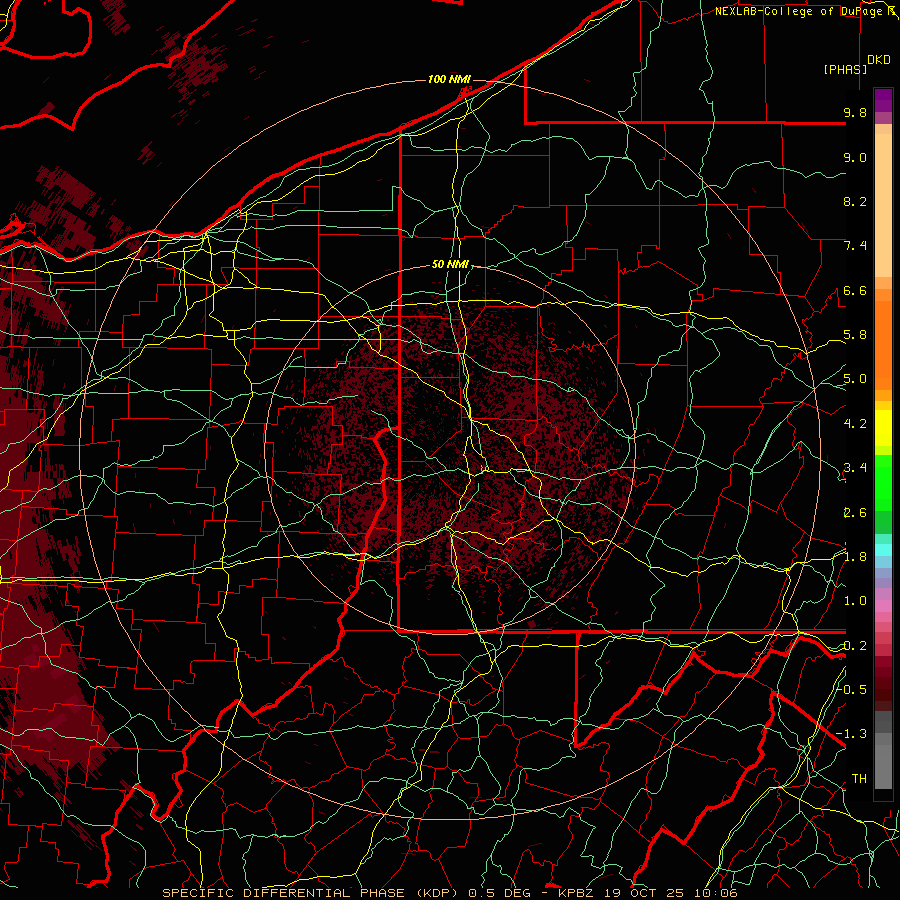The image size is (900, 900).
Task: Select the 5.8 scale value
Action: 855,335
